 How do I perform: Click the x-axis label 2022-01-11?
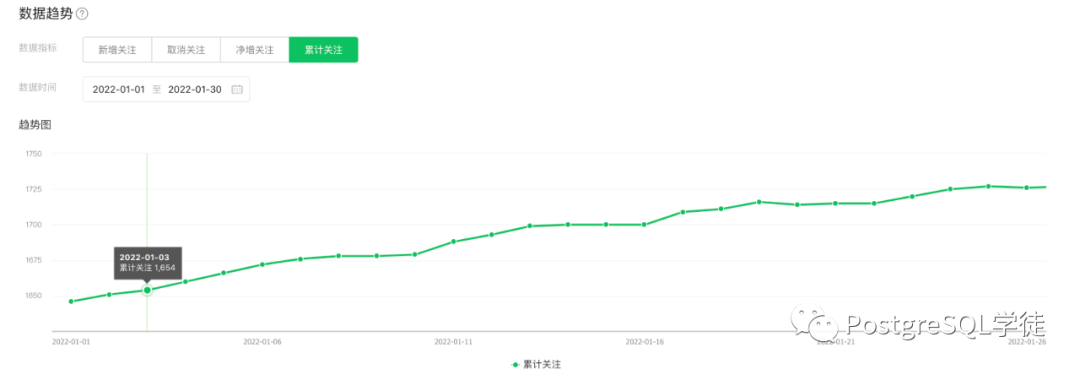click(x=453, y=341)
